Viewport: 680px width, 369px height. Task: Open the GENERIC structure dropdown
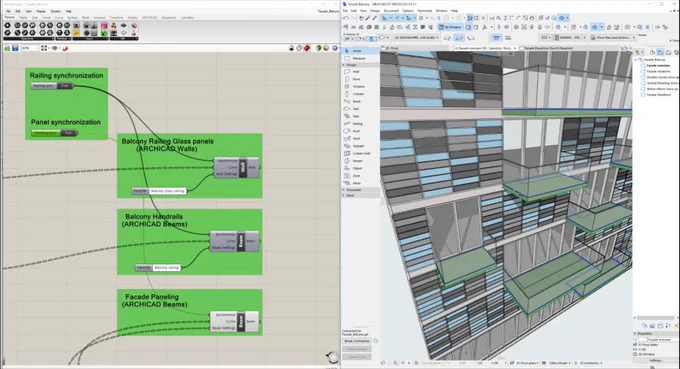(569, 38)
